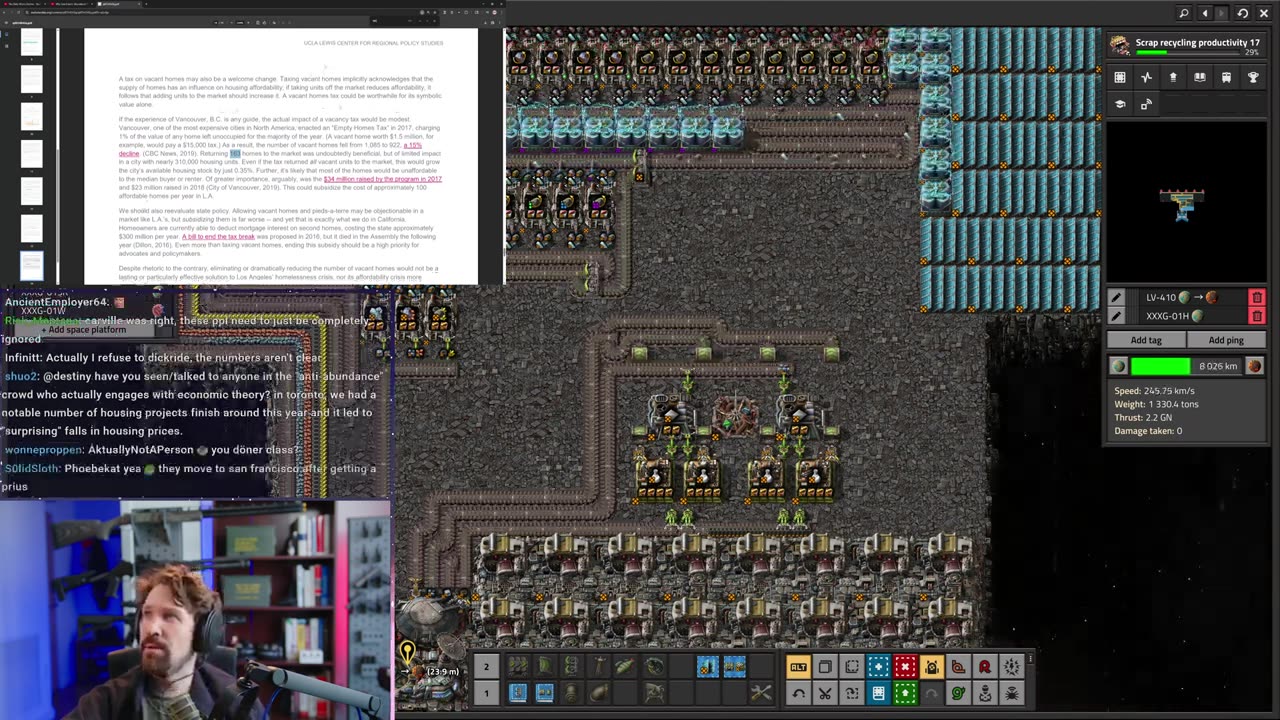Click the greyed redo arrow button

point(932,693)
